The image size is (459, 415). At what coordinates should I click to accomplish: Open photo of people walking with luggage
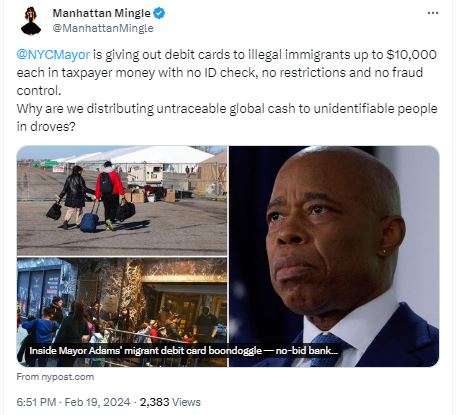click(122, 201)
